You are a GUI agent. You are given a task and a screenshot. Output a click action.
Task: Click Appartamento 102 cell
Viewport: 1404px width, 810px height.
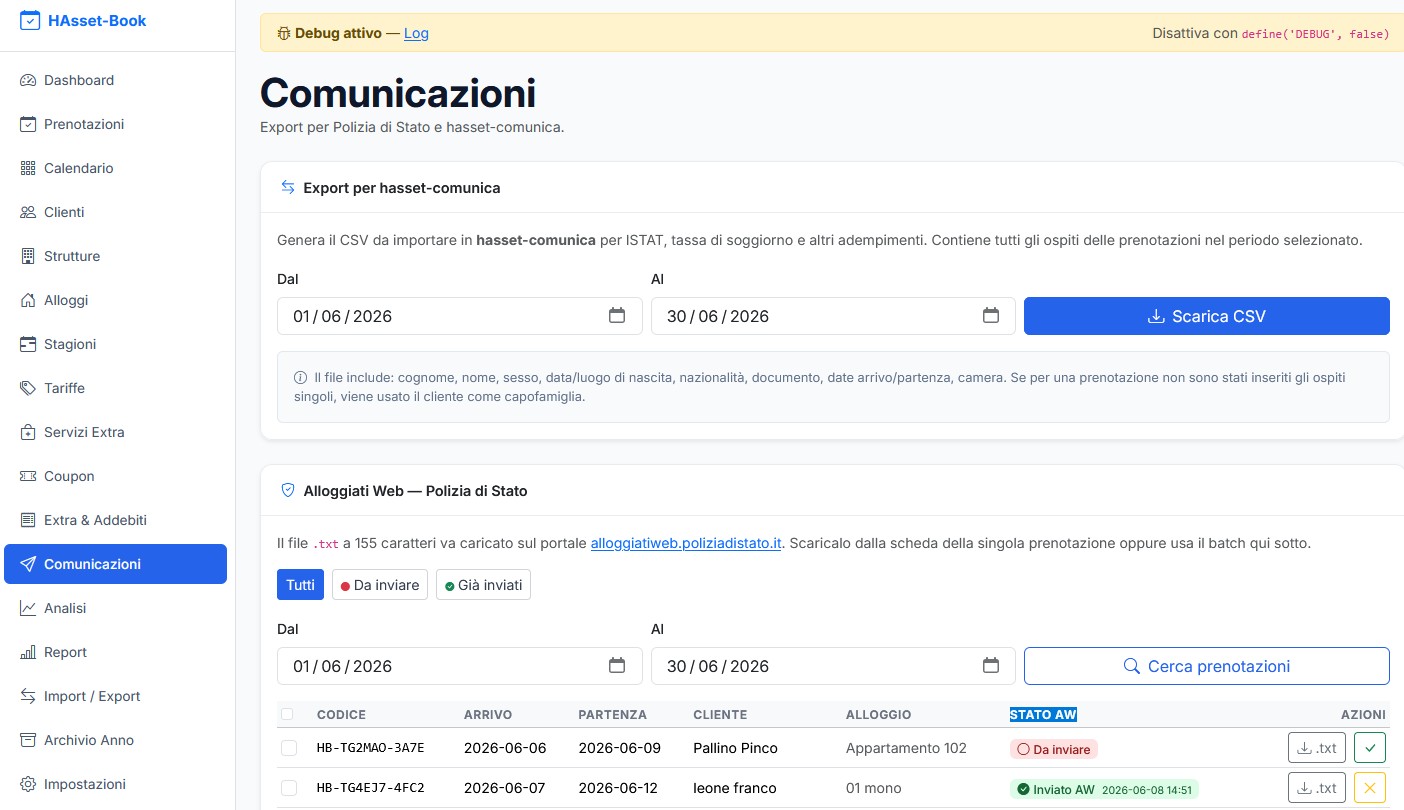(x=904, y=748)
